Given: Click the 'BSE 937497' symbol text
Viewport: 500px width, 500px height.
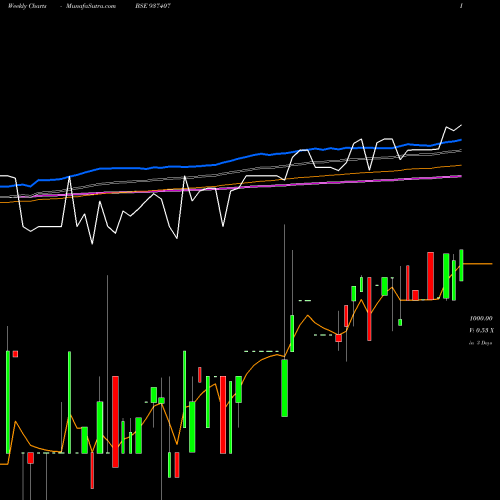Looking at the screenshot, I should [153, 6].
